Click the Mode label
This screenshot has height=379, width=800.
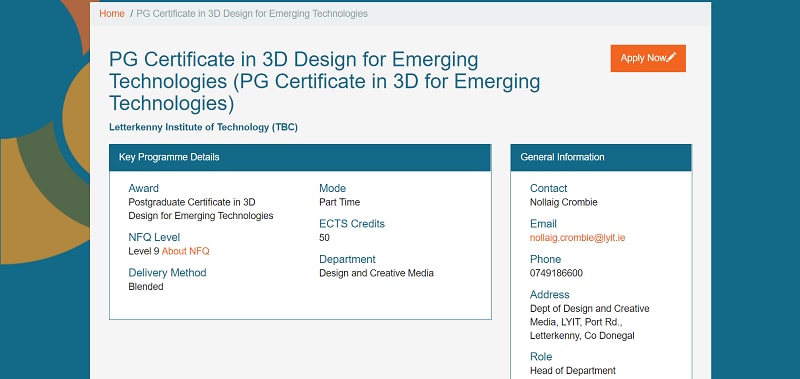click(x=333, y=188)
